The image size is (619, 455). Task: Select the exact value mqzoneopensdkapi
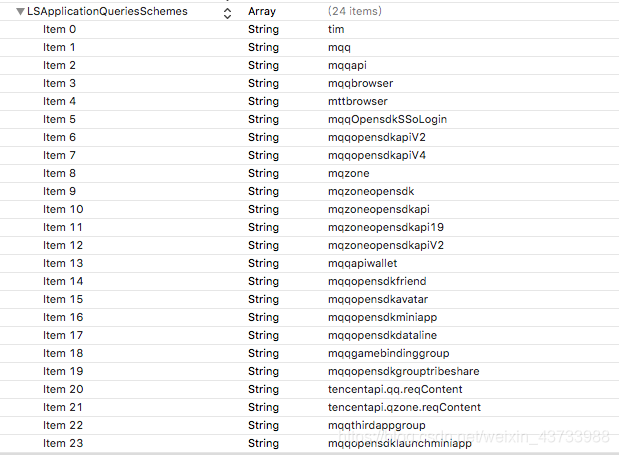tap(379, 210)
